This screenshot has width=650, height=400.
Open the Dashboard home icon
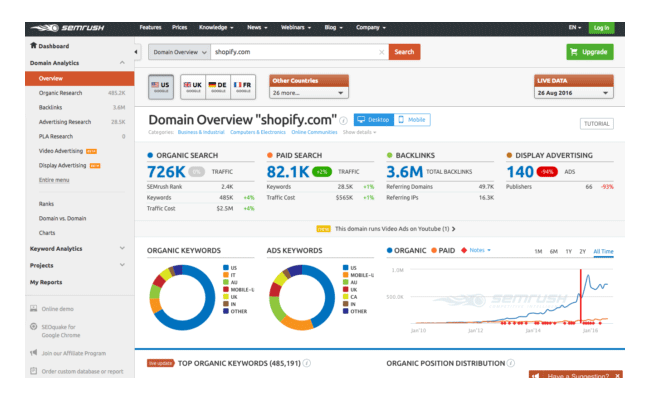tap(33, 46)
